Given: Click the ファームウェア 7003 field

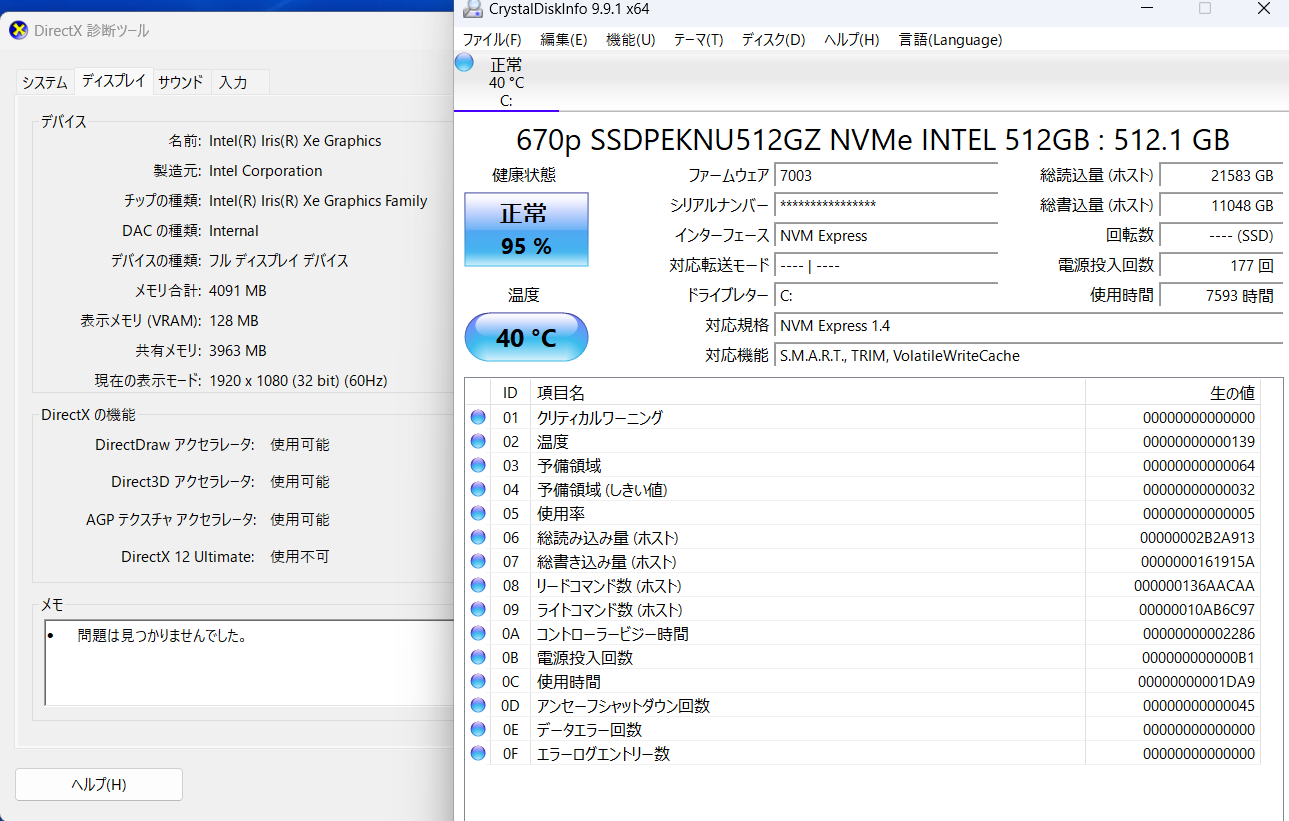Looking at the screenshot, I should [886, 176].
